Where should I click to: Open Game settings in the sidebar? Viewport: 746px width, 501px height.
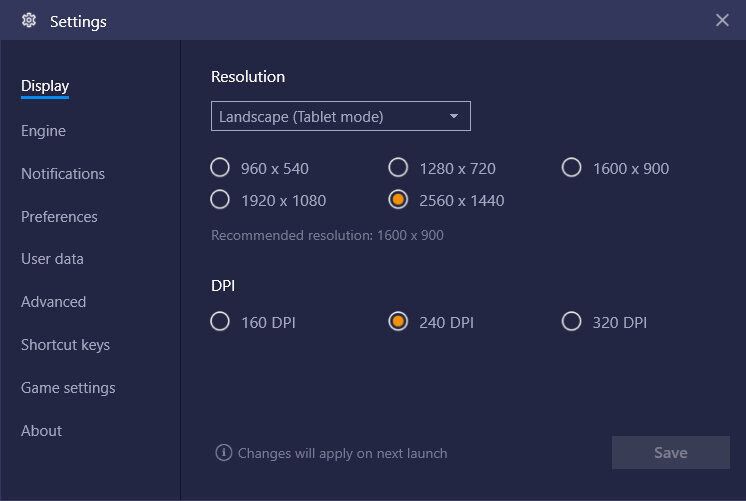pyautogui.click(x=68, y=388)
